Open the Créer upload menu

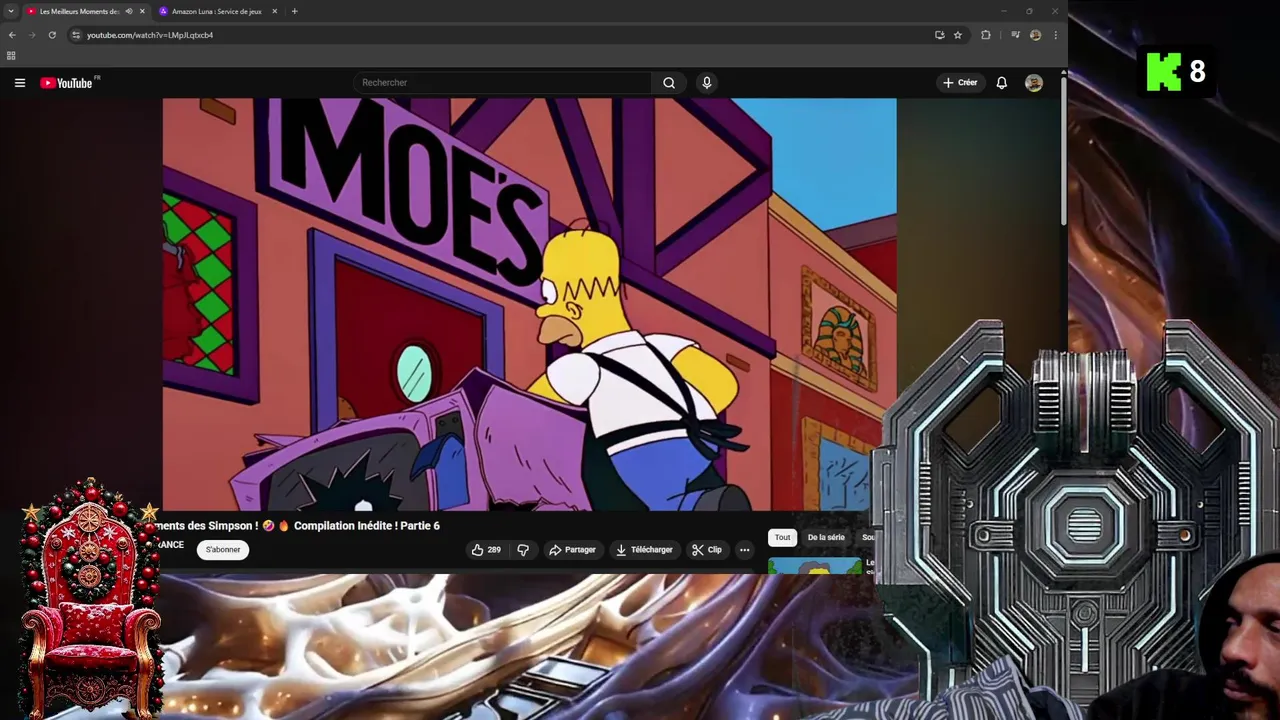[960, 83]
